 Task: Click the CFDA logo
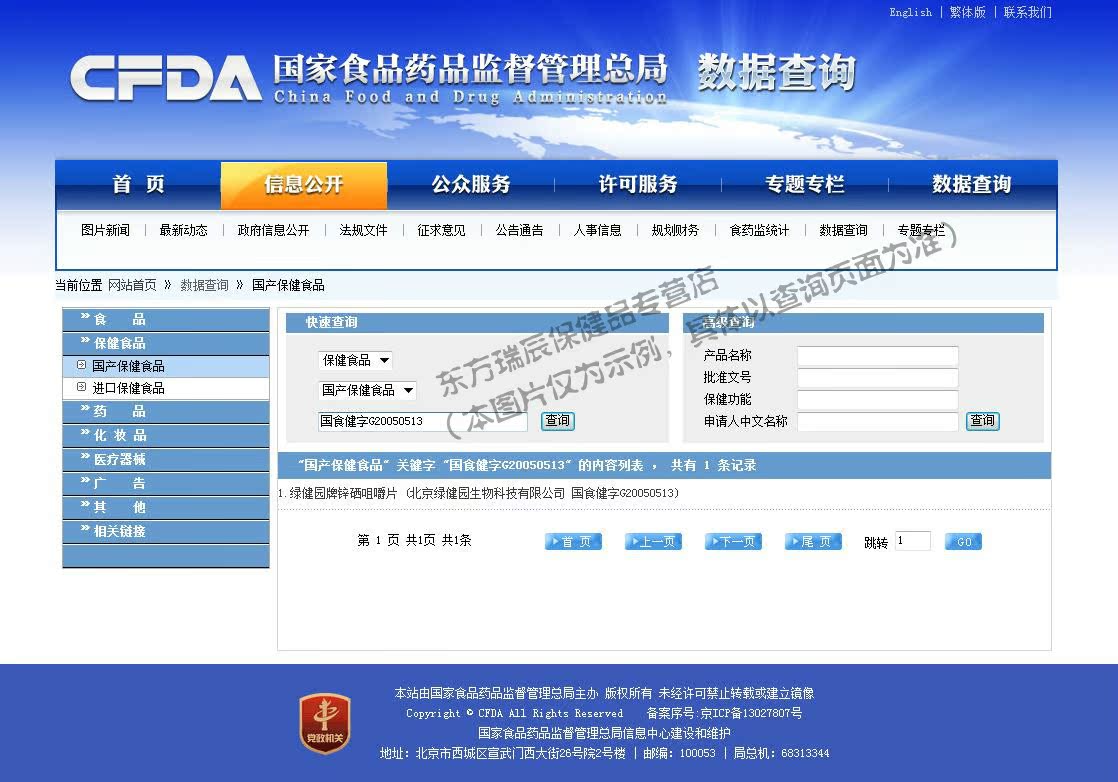pyautogui.click(x=165, y=78)
